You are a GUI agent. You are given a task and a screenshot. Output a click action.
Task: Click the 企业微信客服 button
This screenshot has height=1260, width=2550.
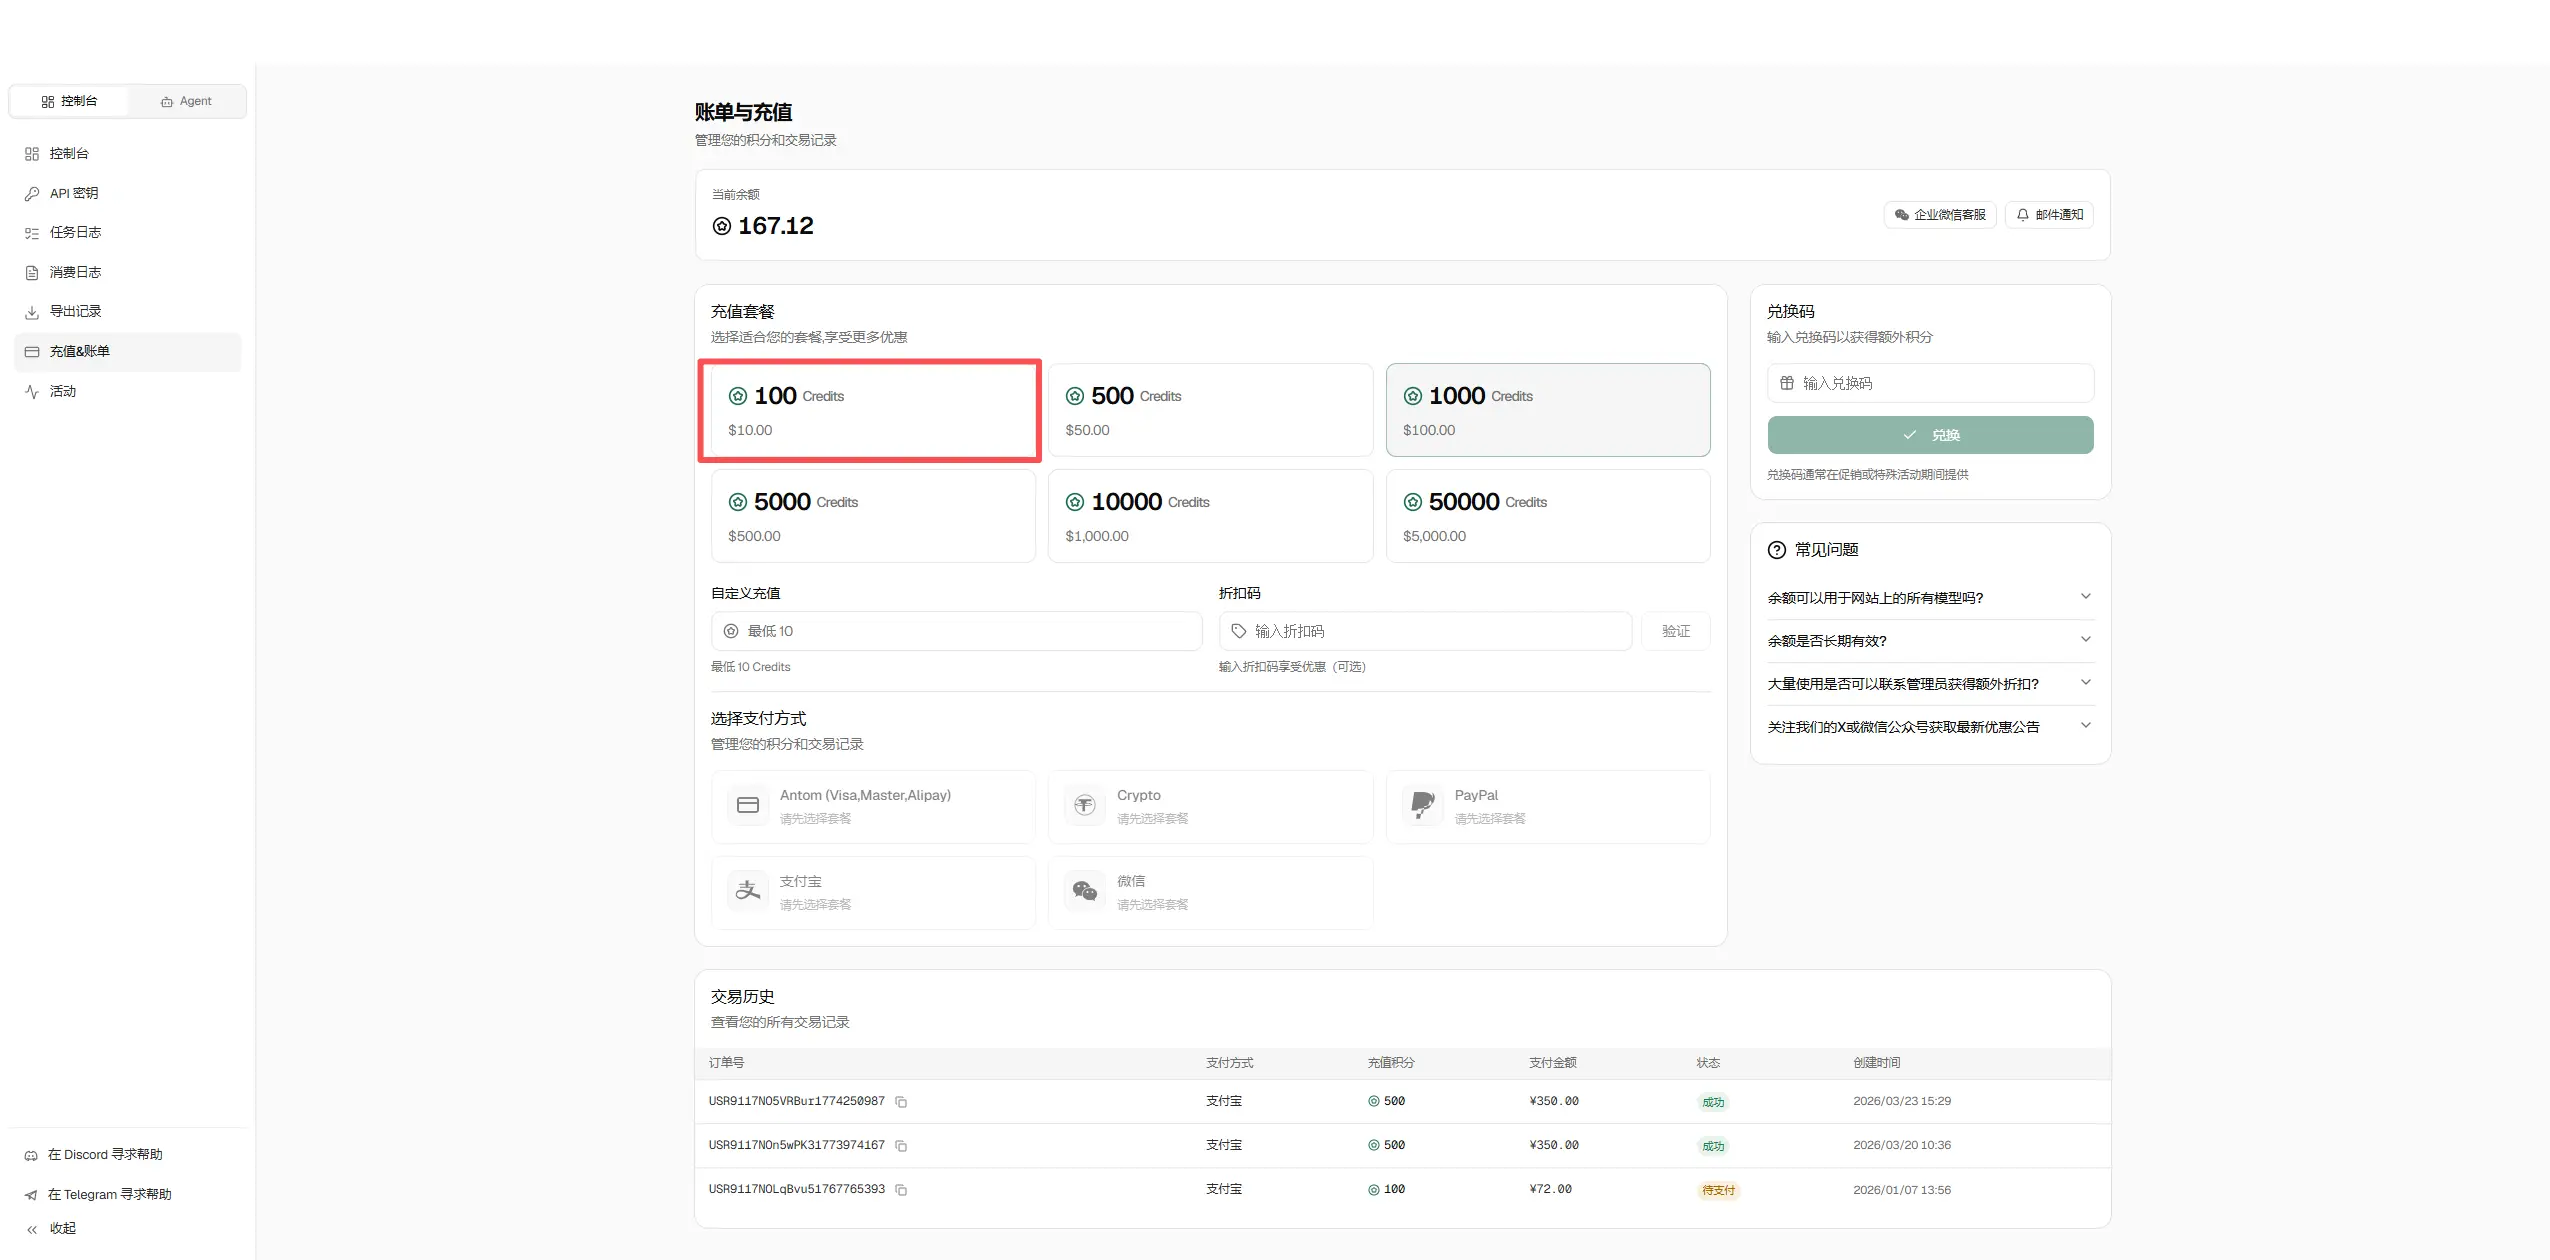click(x=1940, y=215)
